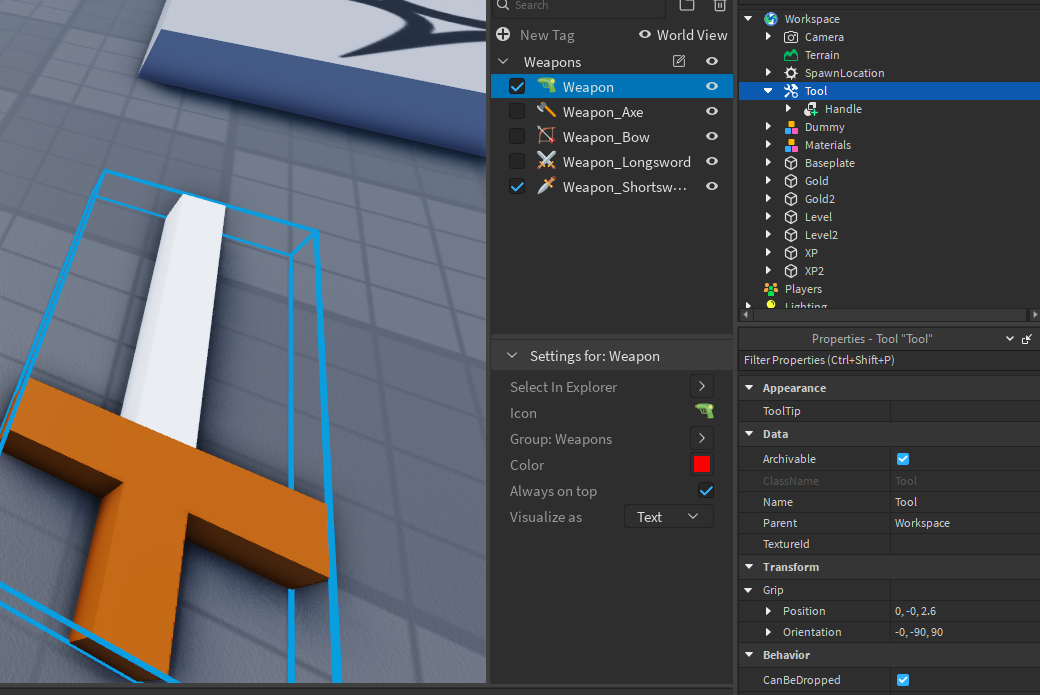1040x695 pixels.
Task: Click the rename icon for Weapons group
Action: point(679,62)
